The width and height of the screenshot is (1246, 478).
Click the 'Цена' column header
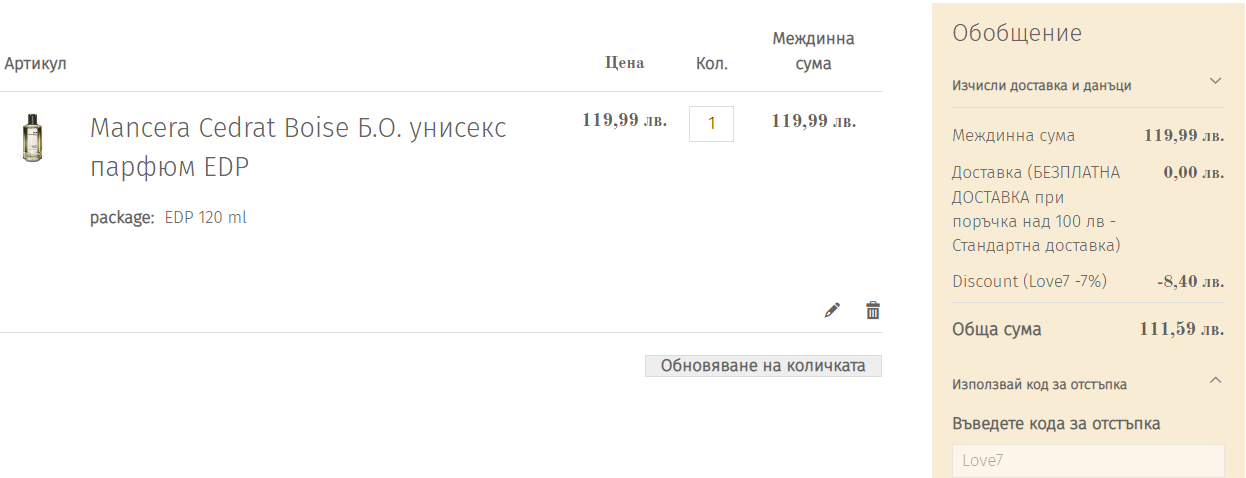625,63
